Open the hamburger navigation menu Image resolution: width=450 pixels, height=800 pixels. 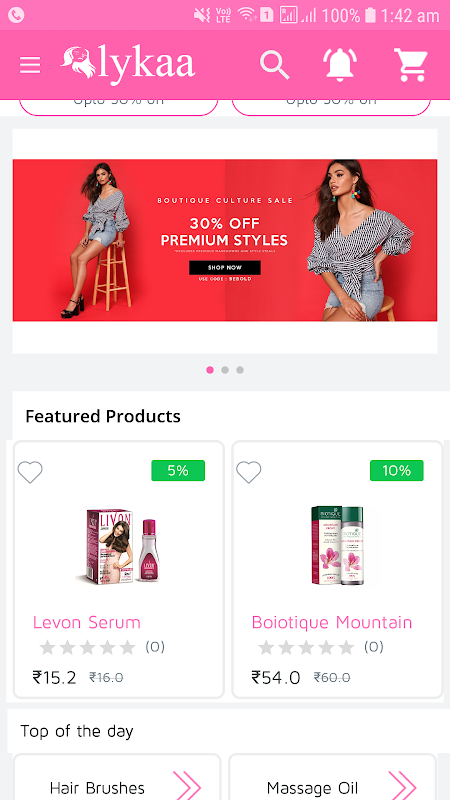point(30,65)
